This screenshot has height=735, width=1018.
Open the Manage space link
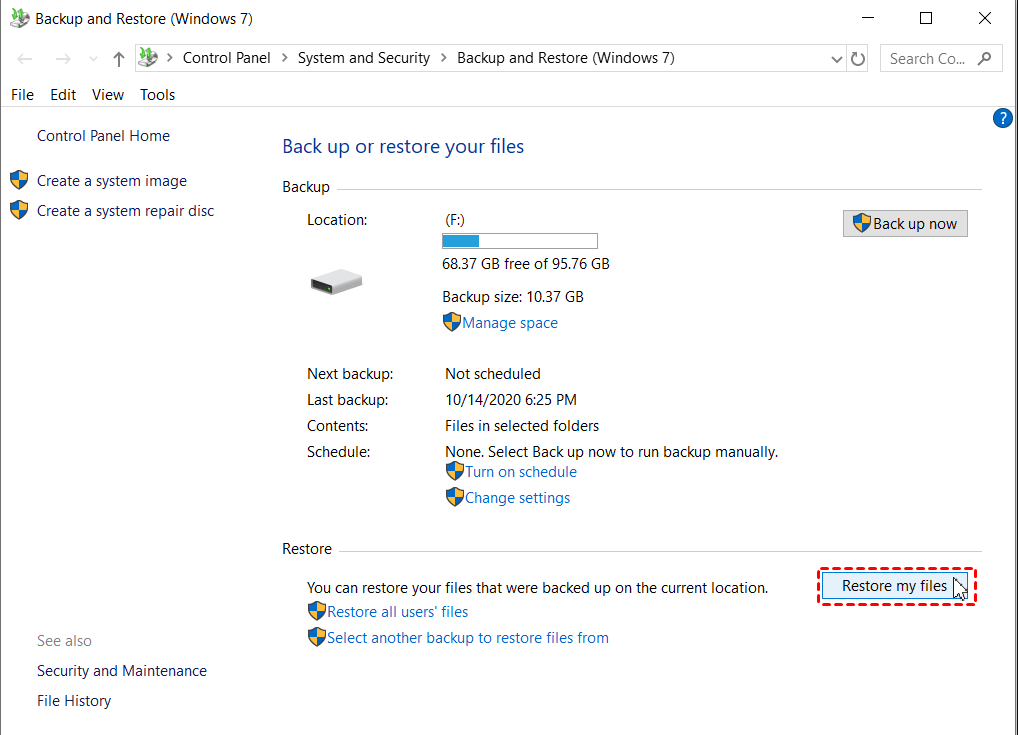tap(509, 323)
